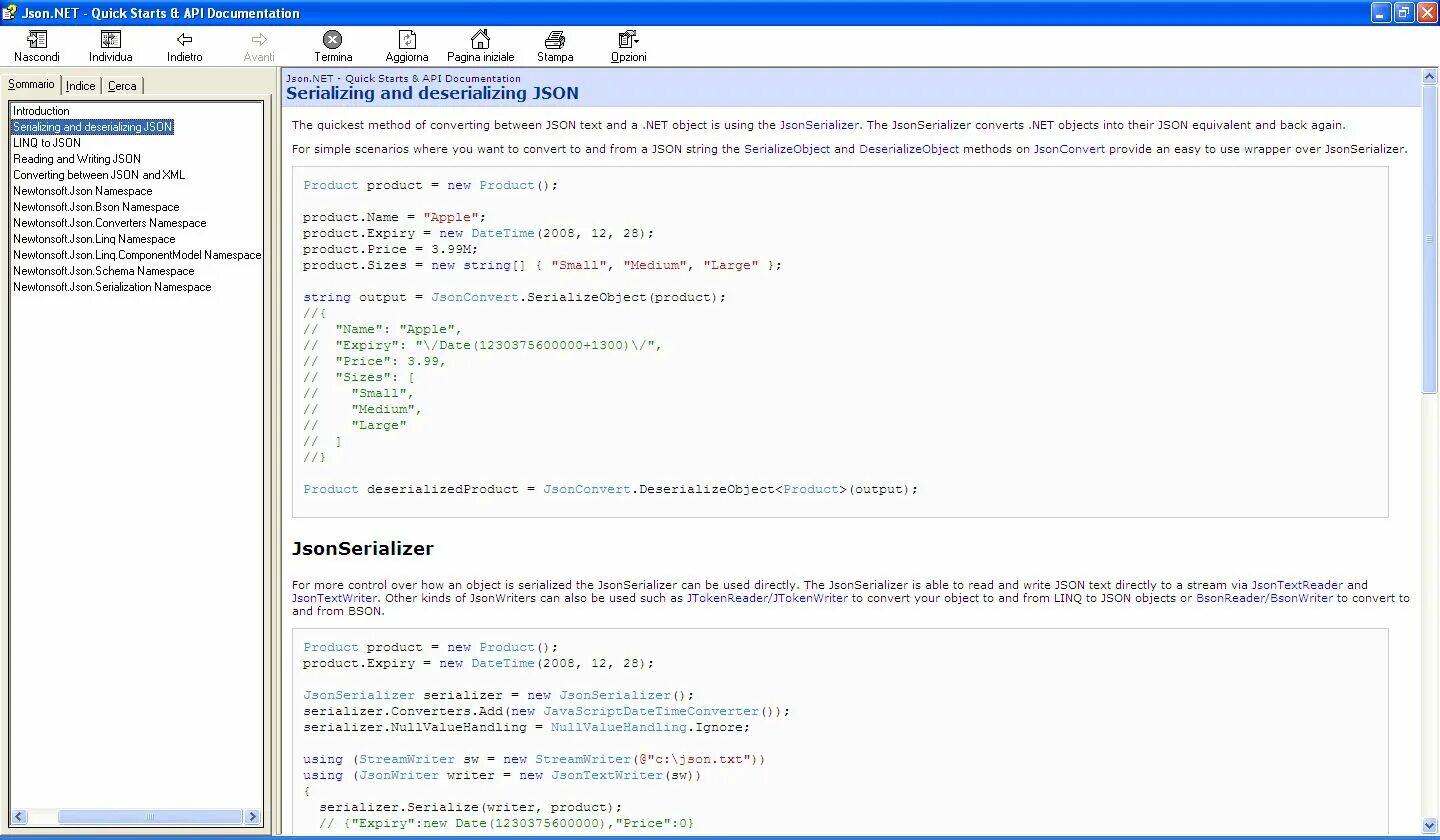Viewport: 1440px width, 840px height.
Task: Click 'Serializing and deserializing JSON' page title
Action: pos(432,94)
